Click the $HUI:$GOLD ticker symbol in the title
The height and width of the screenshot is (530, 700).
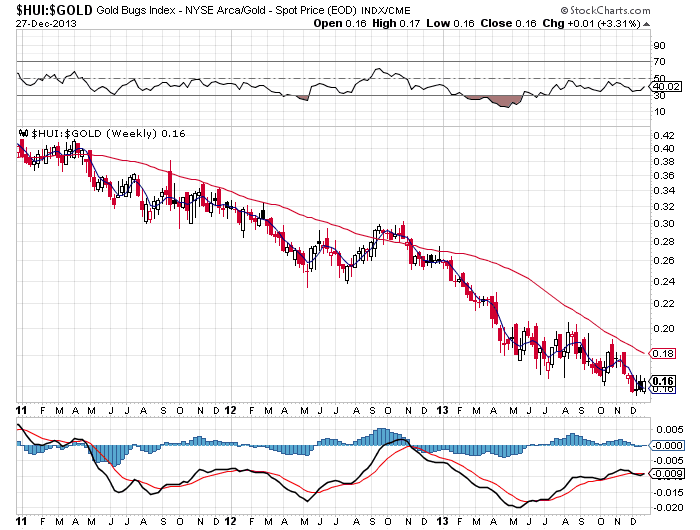54,10
